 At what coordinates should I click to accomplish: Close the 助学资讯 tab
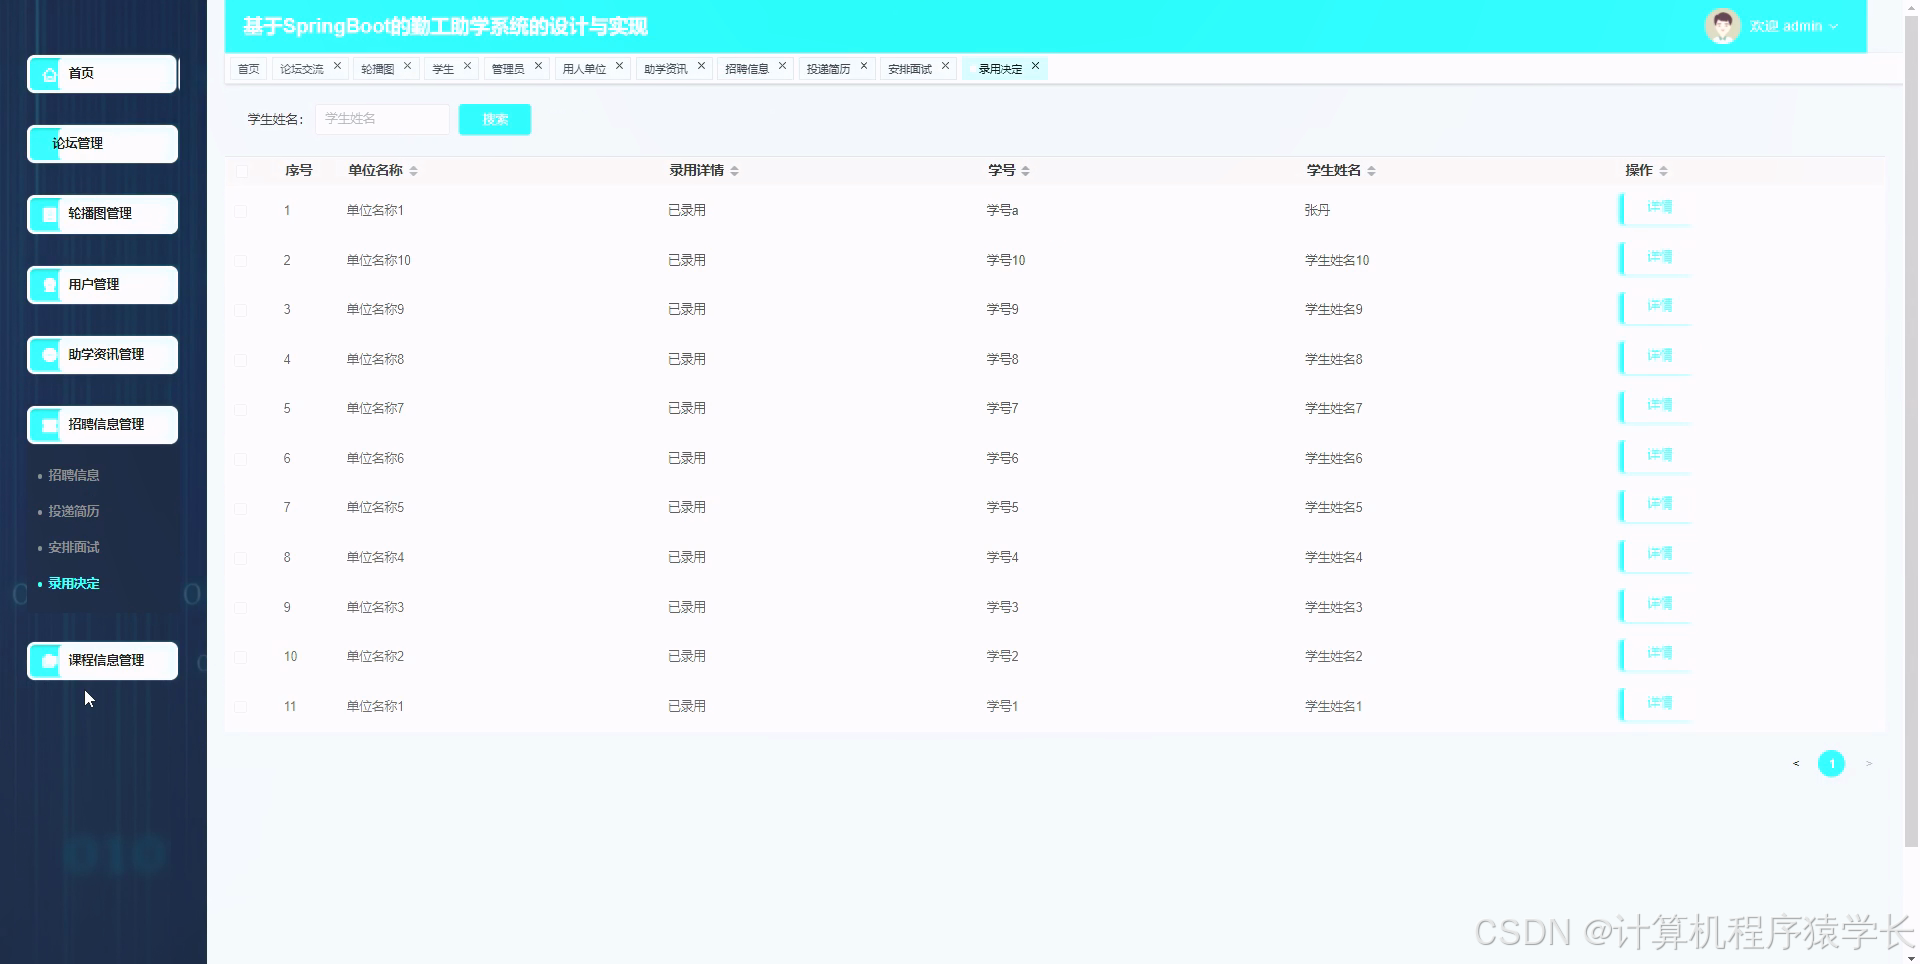[x=701, y=66]
